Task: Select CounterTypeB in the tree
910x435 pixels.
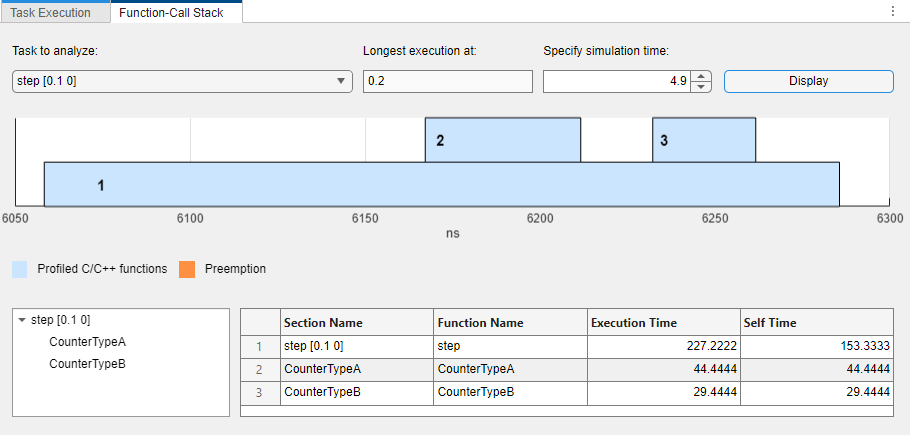Action: 87,364
